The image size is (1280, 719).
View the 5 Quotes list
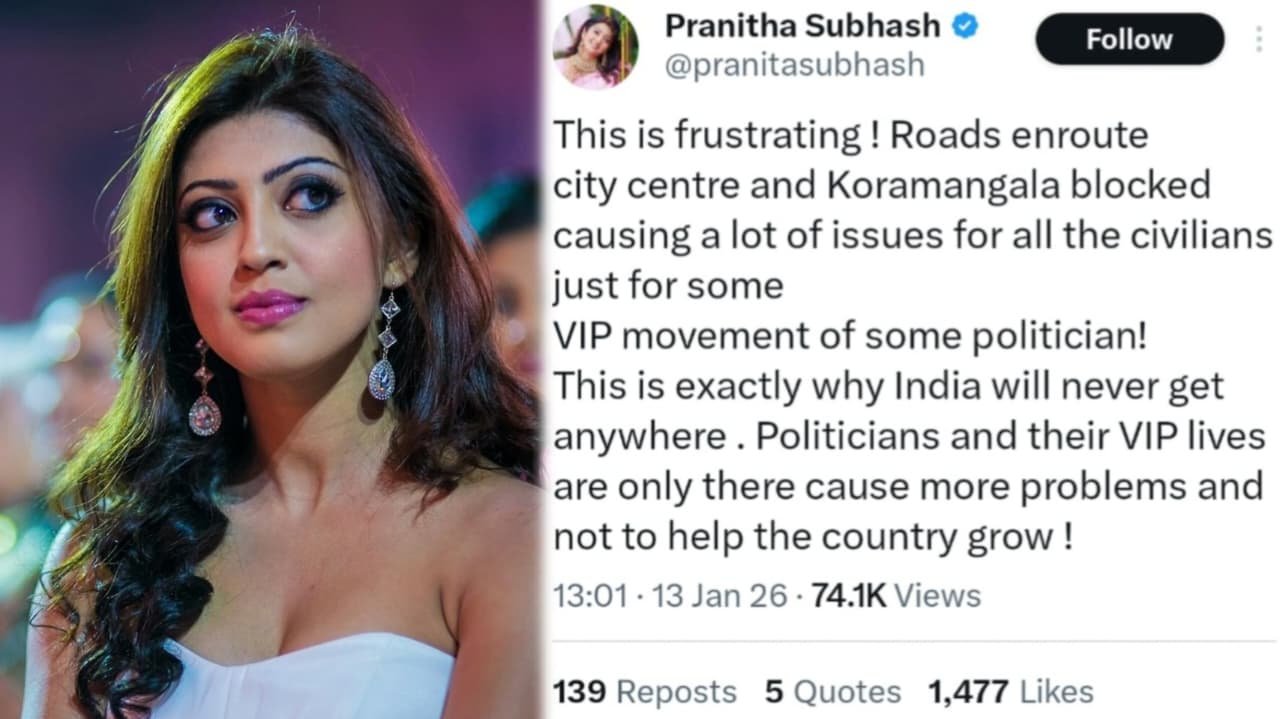(x=832, y=691)
